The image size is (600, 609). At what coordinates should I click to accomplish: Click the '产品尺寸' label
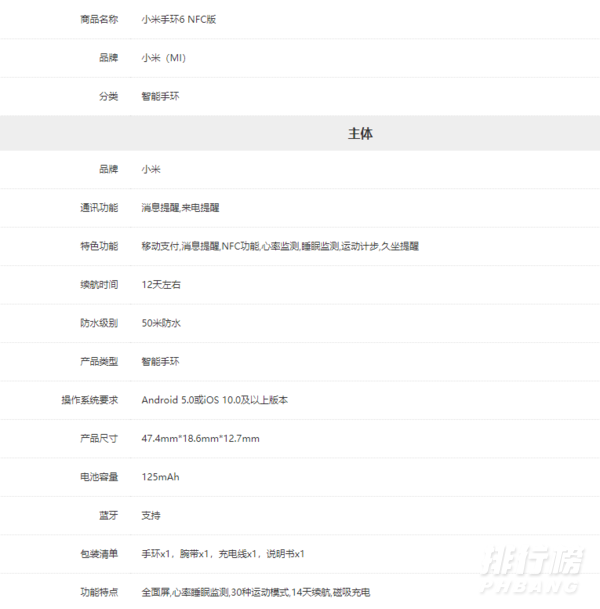click(99, 438)
